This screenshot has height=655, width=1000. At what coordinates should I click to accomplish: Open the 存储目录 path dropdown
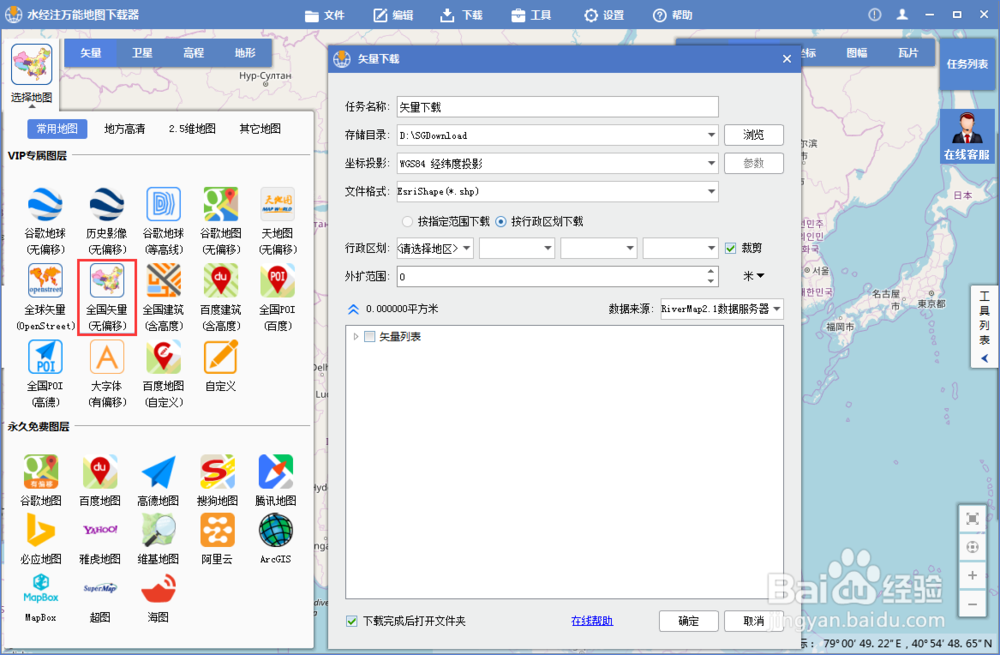711,135
